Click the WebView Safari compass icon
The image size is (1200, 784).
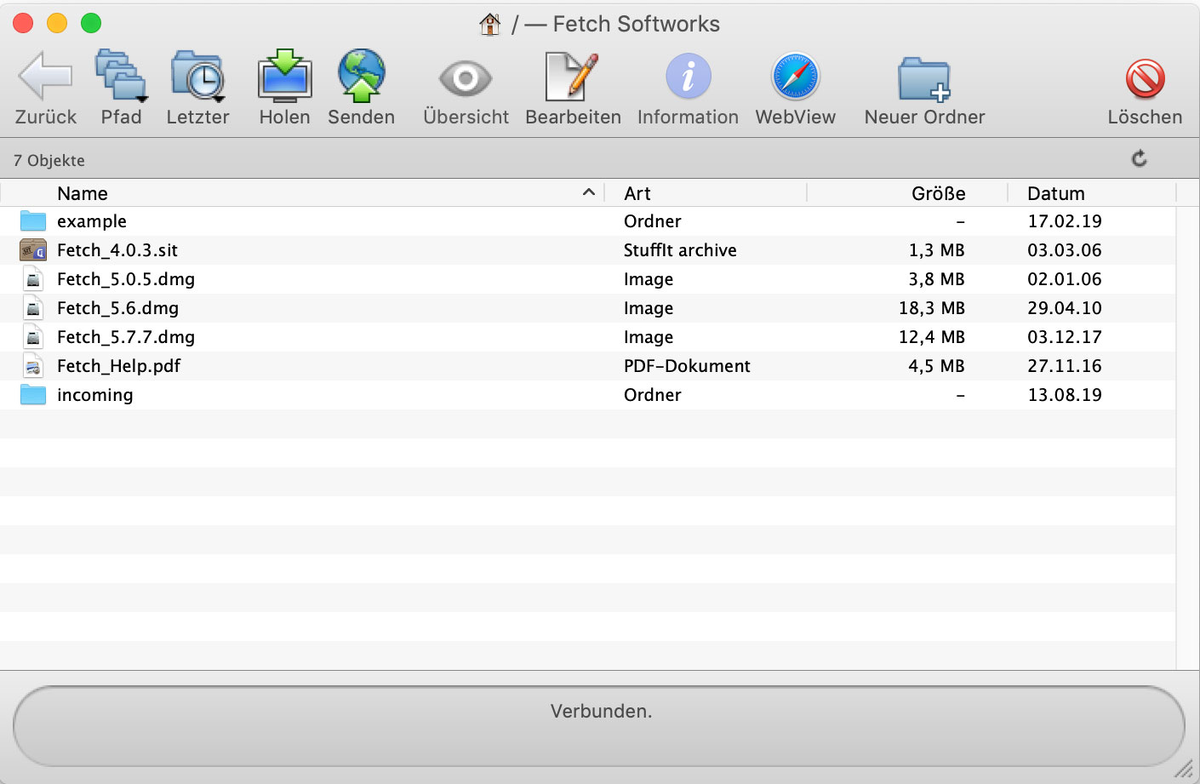pyautogui.click(x=795, y=76)
